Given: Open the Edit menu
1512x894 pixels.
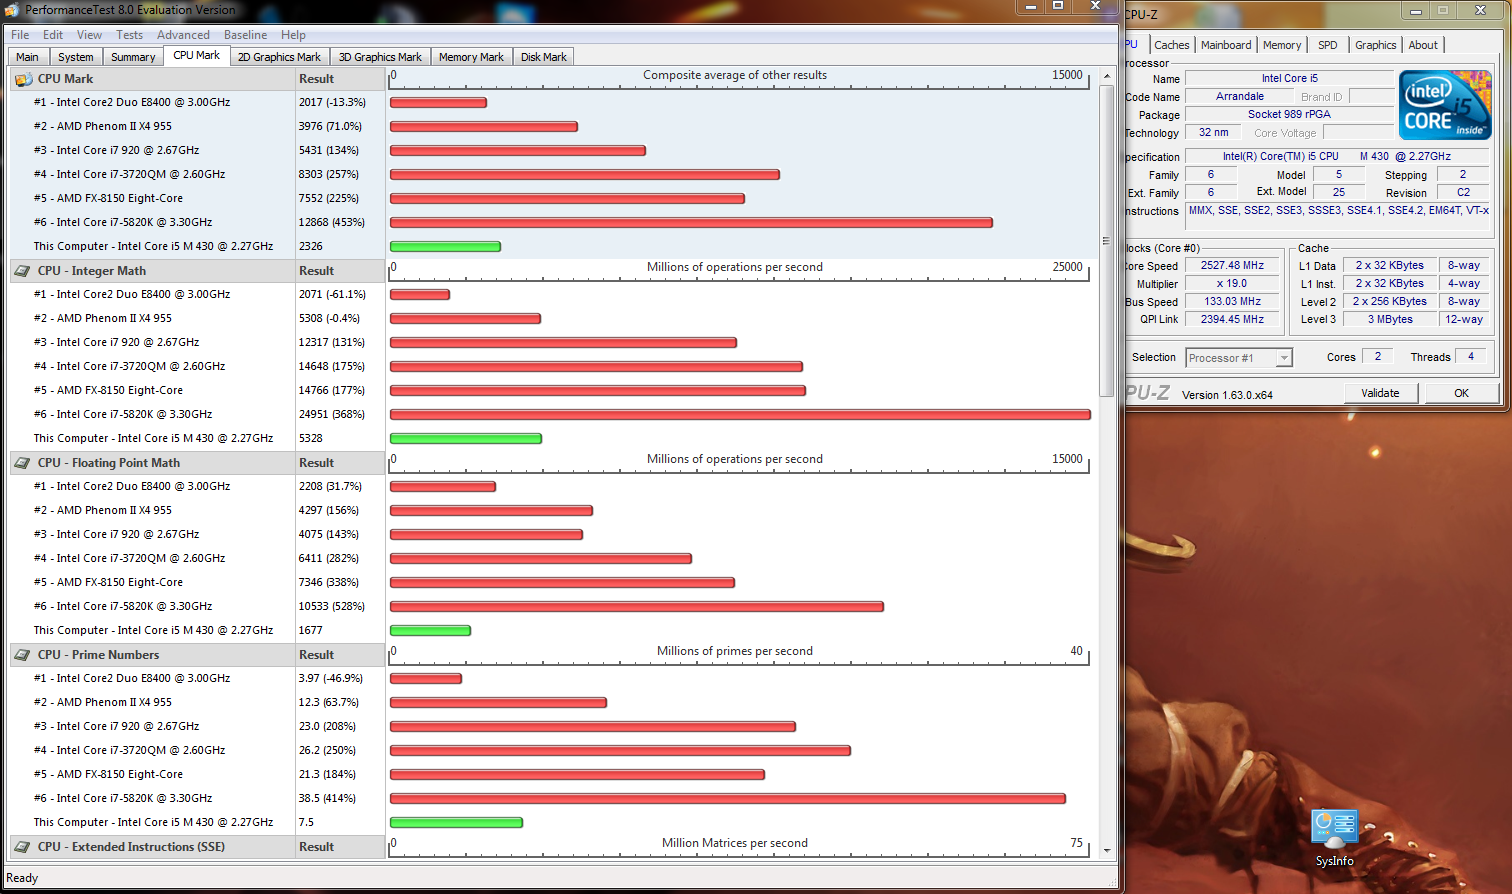Looking at the screenshot, I should (53, 35).
